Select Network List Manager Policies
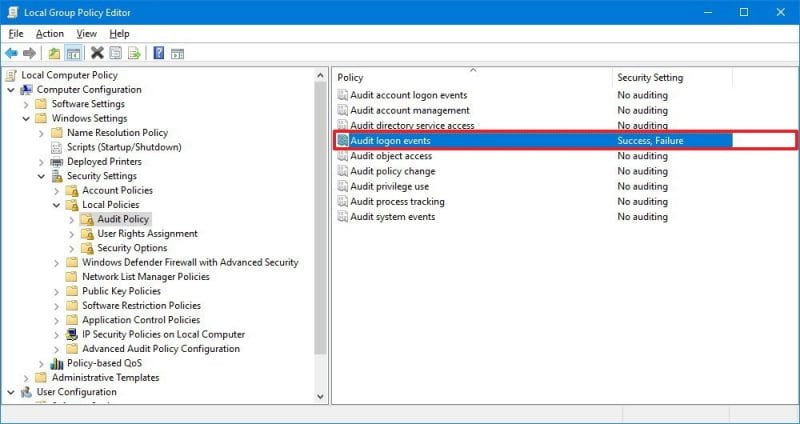Image resolution: width=800 pixels, height=424 pixels. pyautogui.click(x=146, y=277)
